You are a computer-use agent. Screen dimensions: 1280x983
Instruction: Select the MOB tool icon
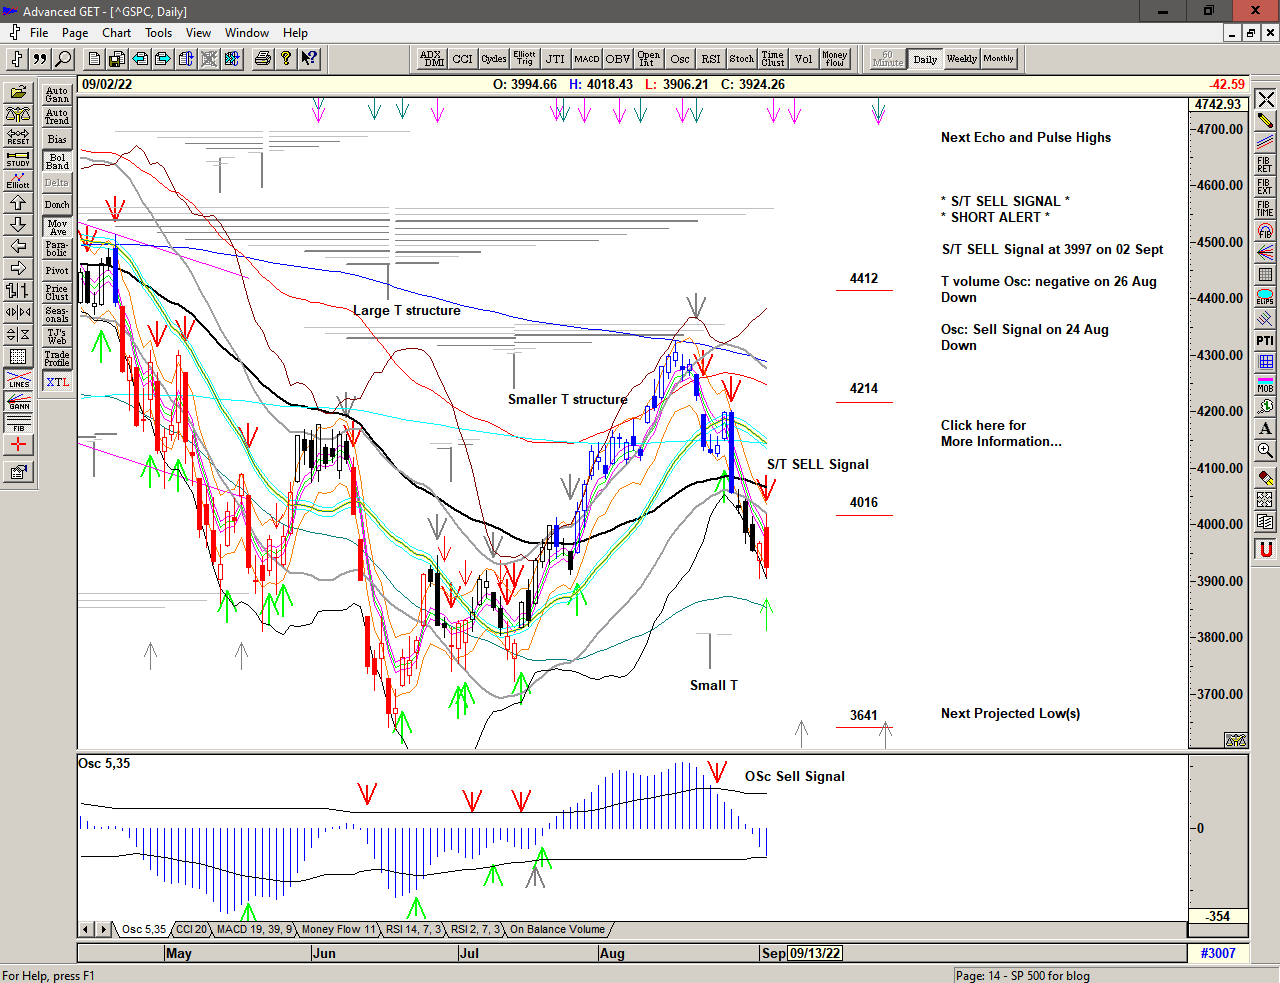coord(1265,384)
